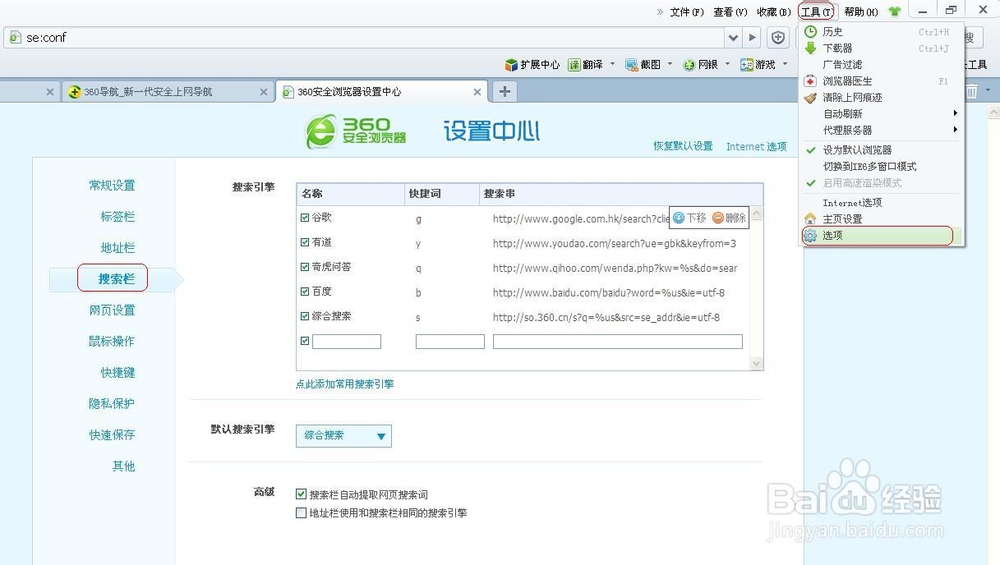This screenshot has height=565, width=1000.
Task: Expand the address bar history dropdown arrow
Action: coord(733,38)
